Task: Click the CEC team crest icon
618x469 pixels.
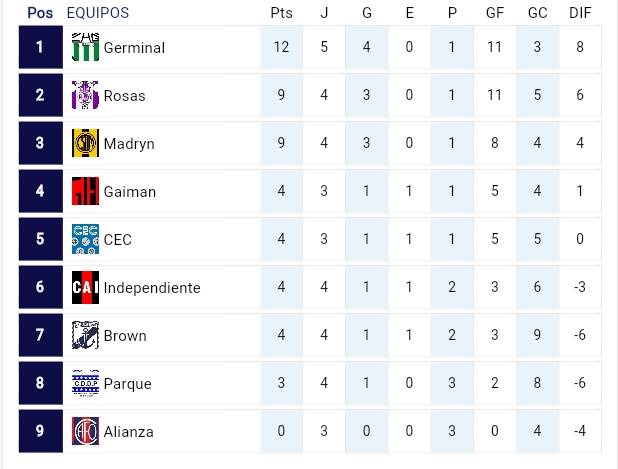Action: [85, 239]
